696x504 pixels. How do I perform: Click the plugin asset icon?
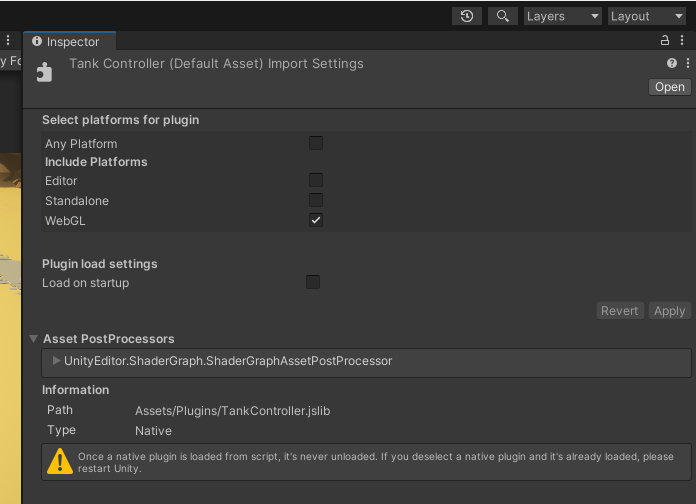tap(44, 72)
